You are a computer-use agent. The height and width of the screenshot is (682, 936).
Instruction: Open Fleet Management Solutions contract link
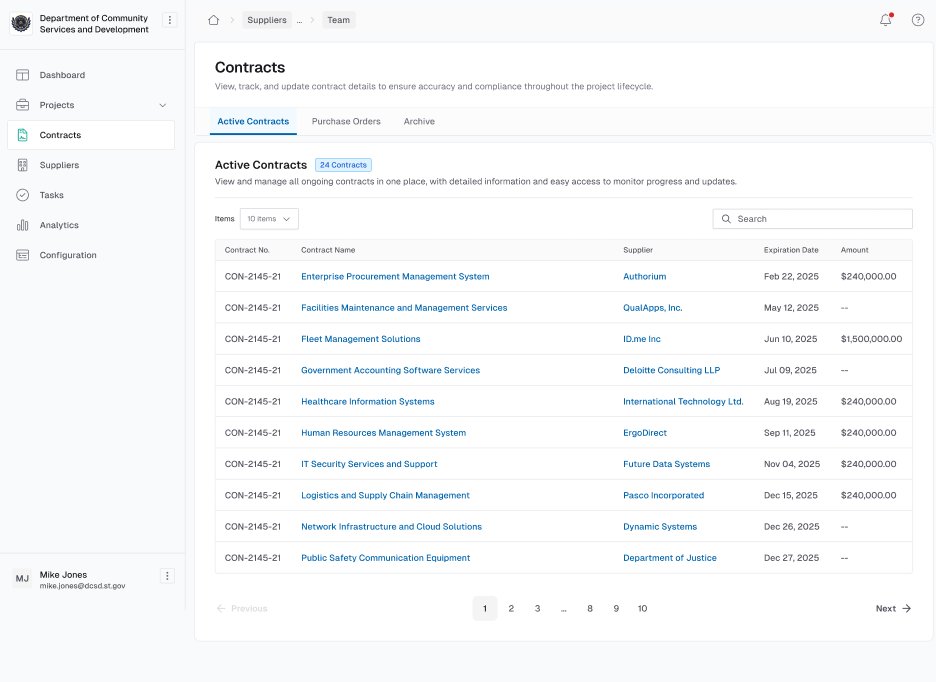pyautogui.click(x=360, y=339)
